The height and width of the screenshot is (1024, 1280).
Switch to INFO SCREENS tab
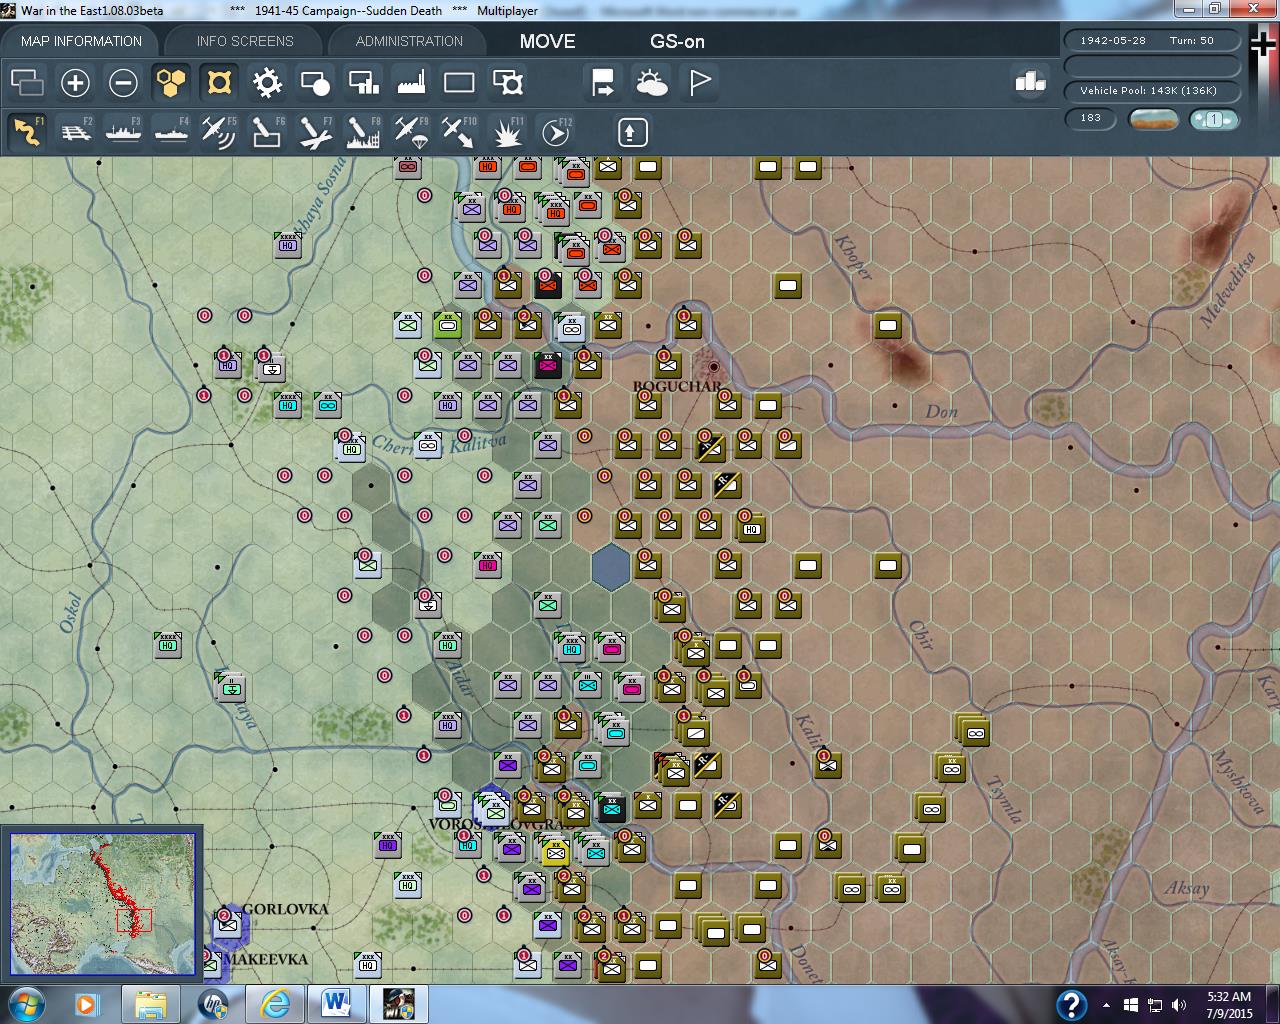(x=245, y=41)
